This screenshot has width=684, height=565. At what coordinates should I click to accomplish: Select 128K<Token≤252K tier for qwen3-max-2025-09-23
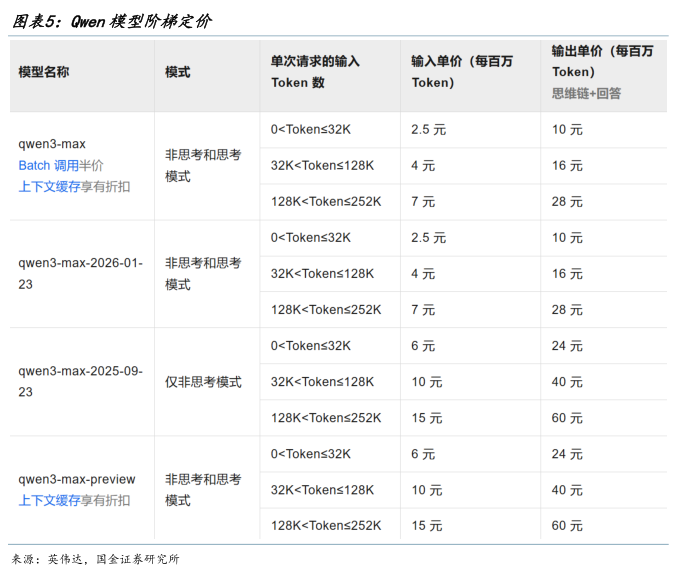click(x=326, y=418)
